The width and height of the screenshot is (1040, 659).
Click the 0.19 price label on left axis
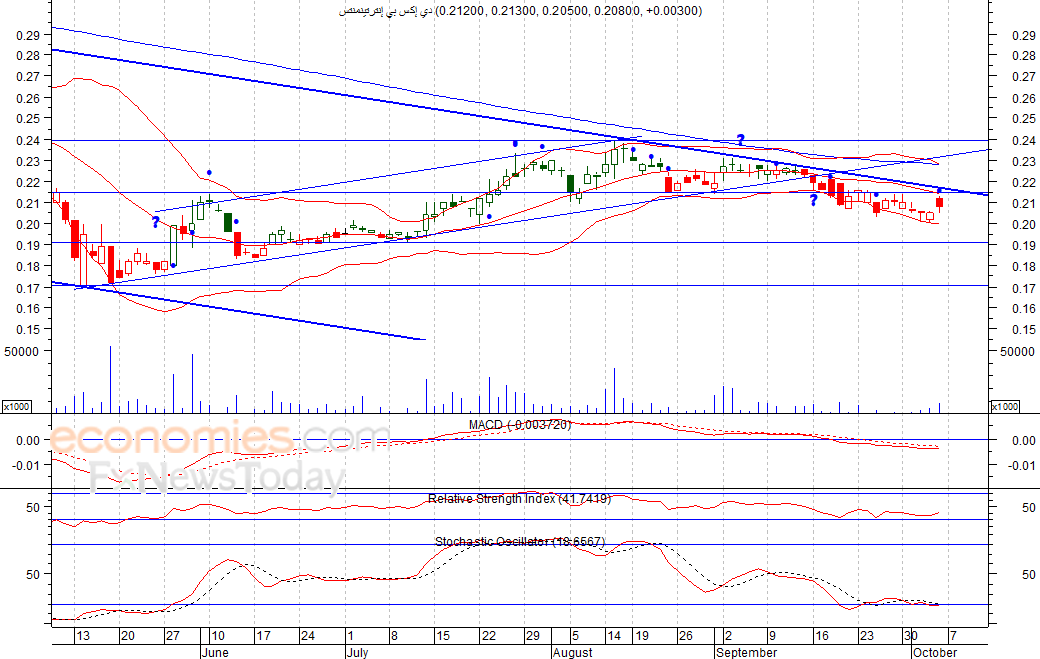click(x=28, y=245)
